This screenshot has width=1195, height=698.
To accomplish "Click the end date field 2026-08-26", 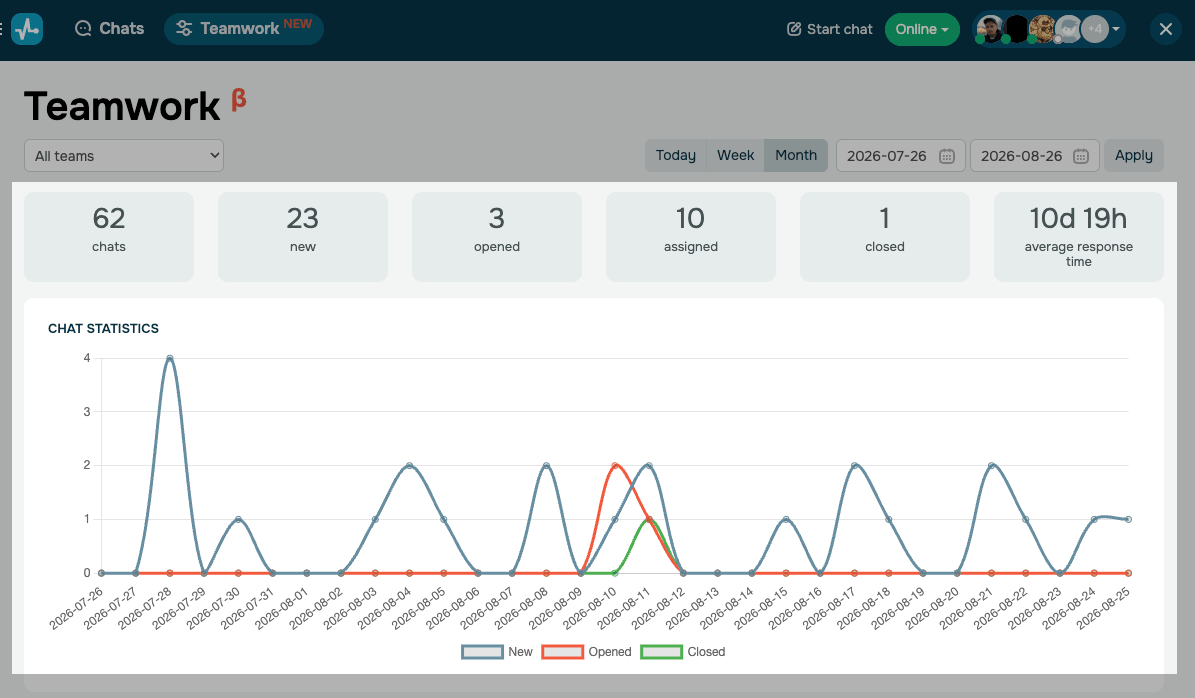I will click(x=1035, y=155).
